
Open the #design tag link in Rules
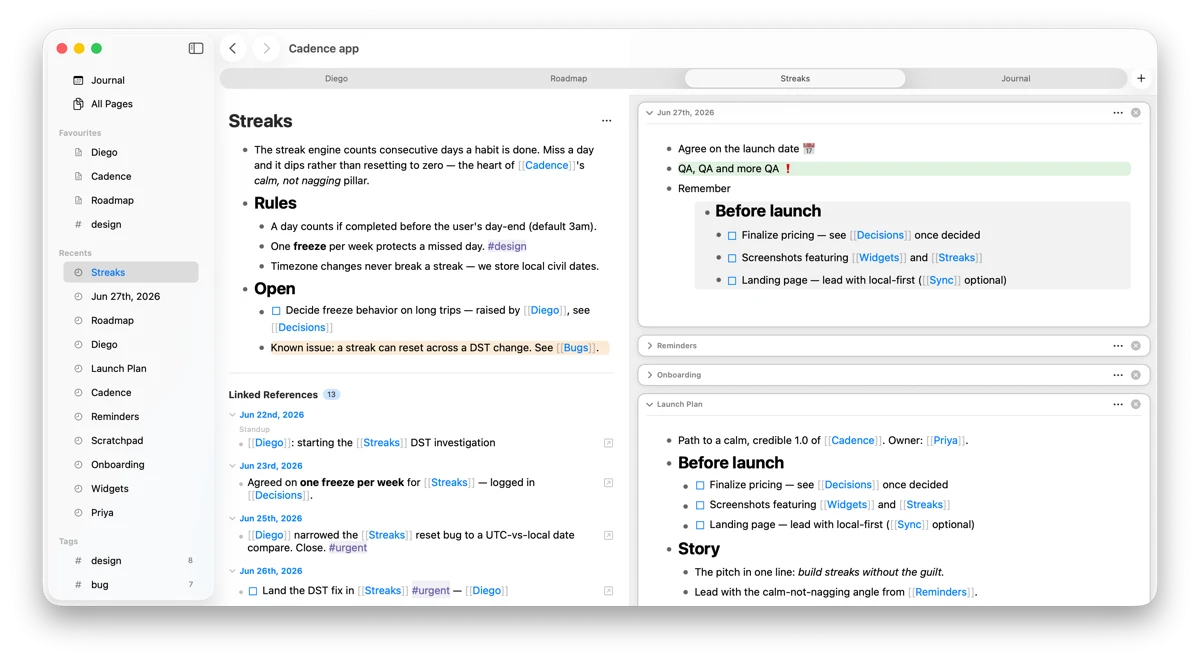(x=507, y=246)
